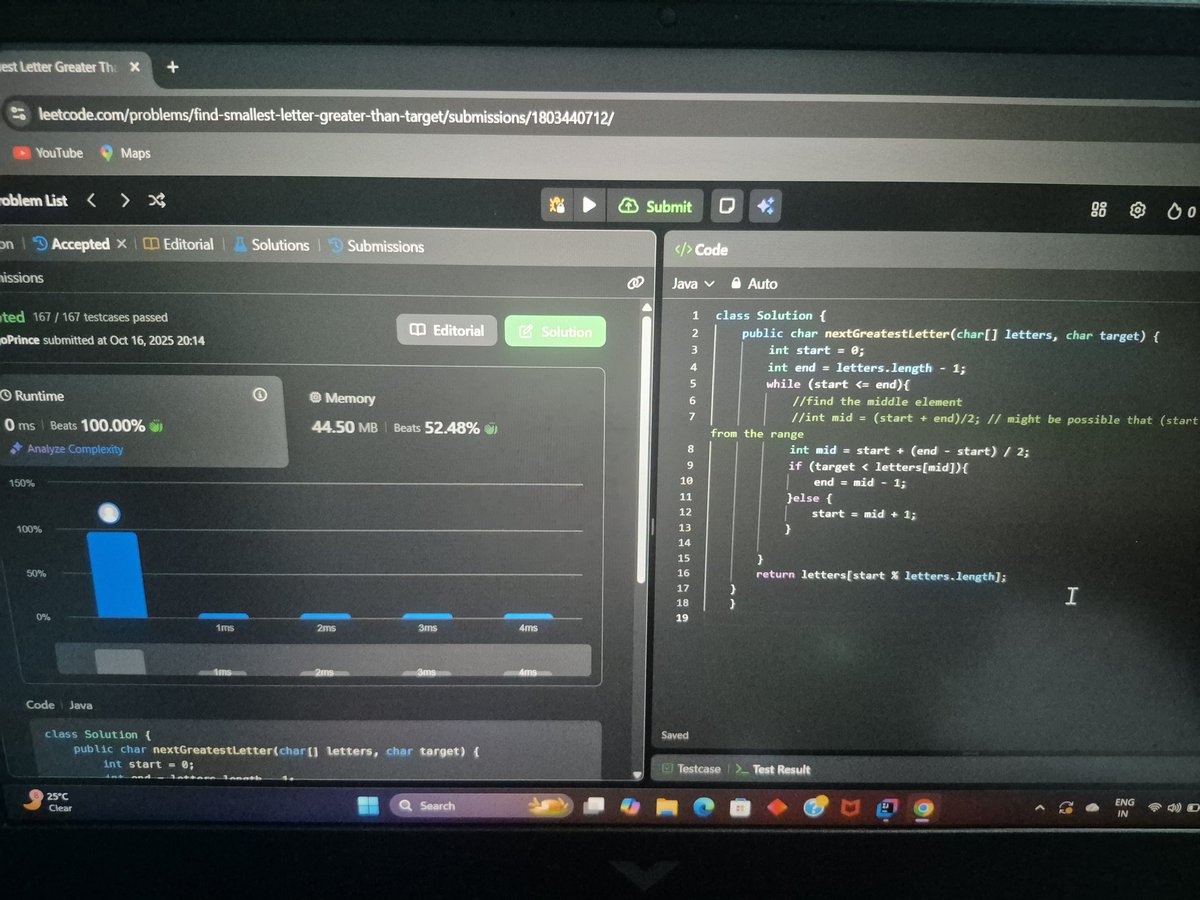Select the Code panel tab
The width and height of the screenshot is (1200, 900).
click(702, 250)
